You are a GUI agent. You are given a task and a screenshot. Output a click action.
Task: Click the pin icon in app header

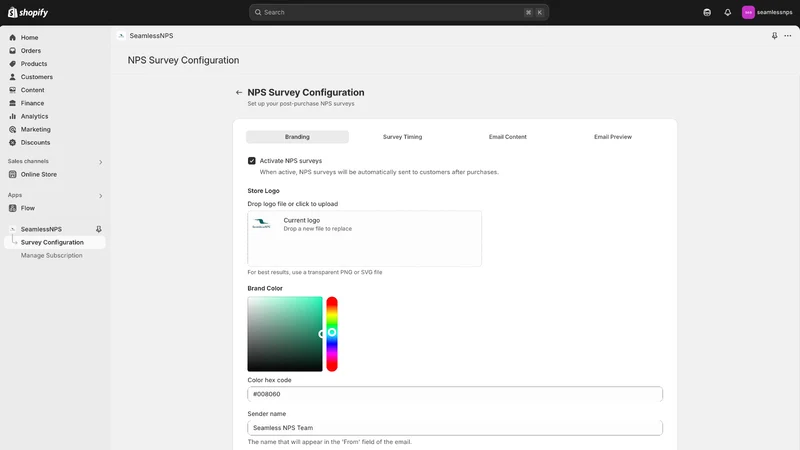pos(774,36)
